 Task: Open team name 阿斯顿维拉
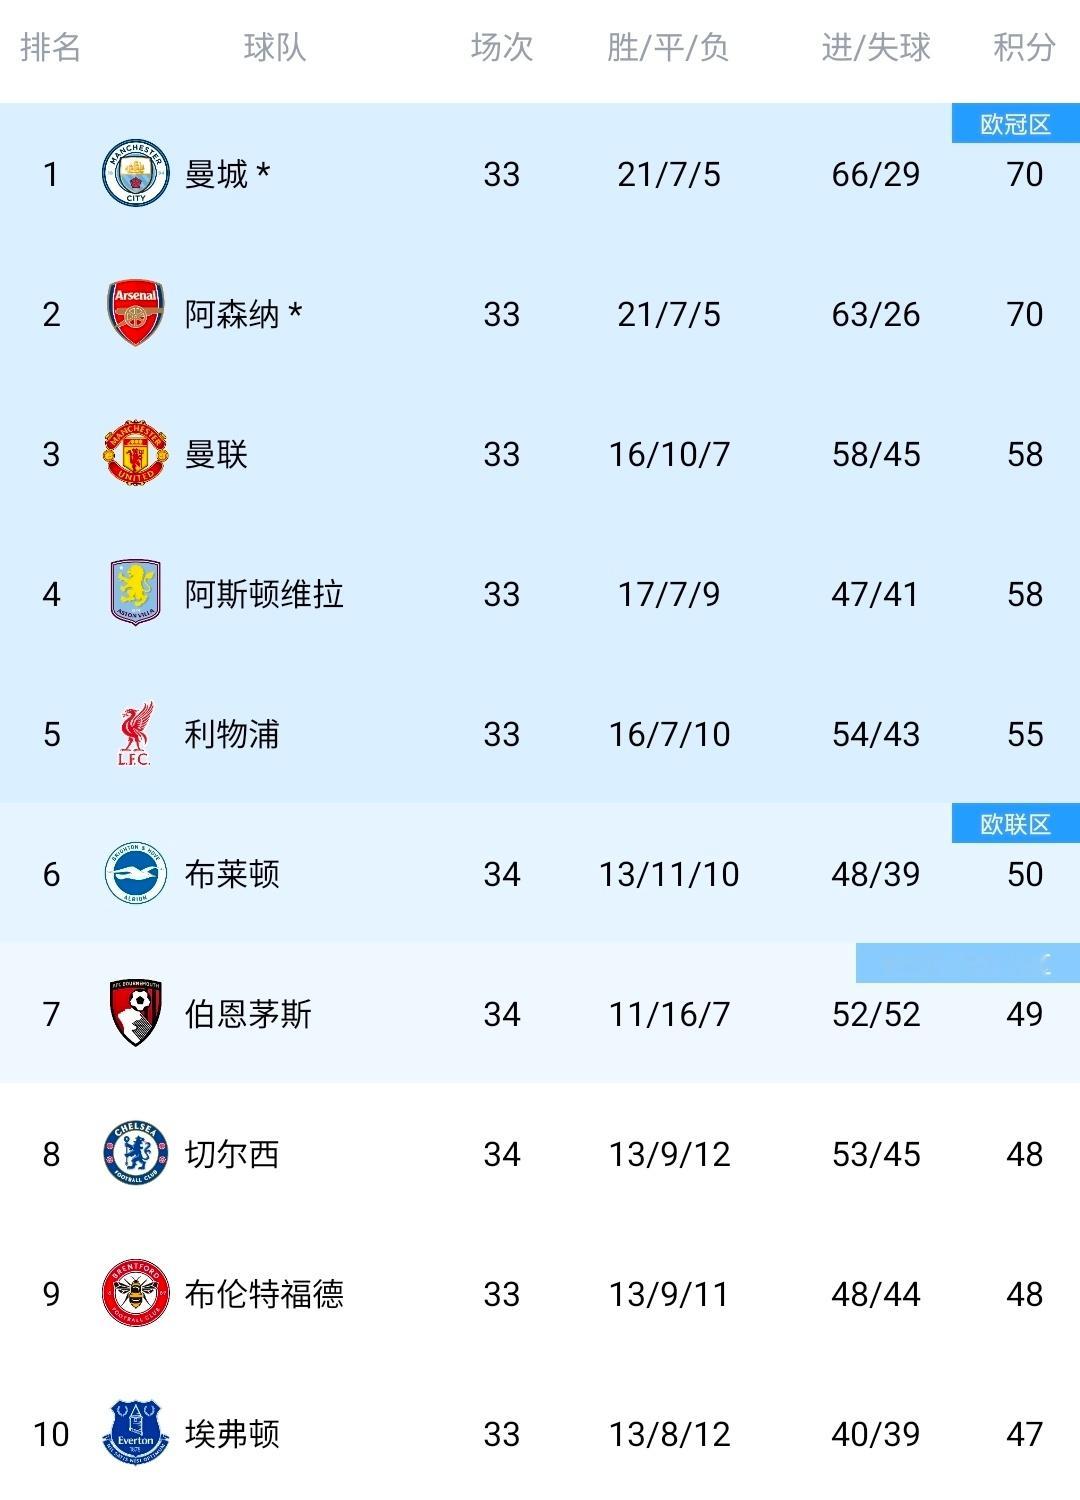tap(264, 594)
